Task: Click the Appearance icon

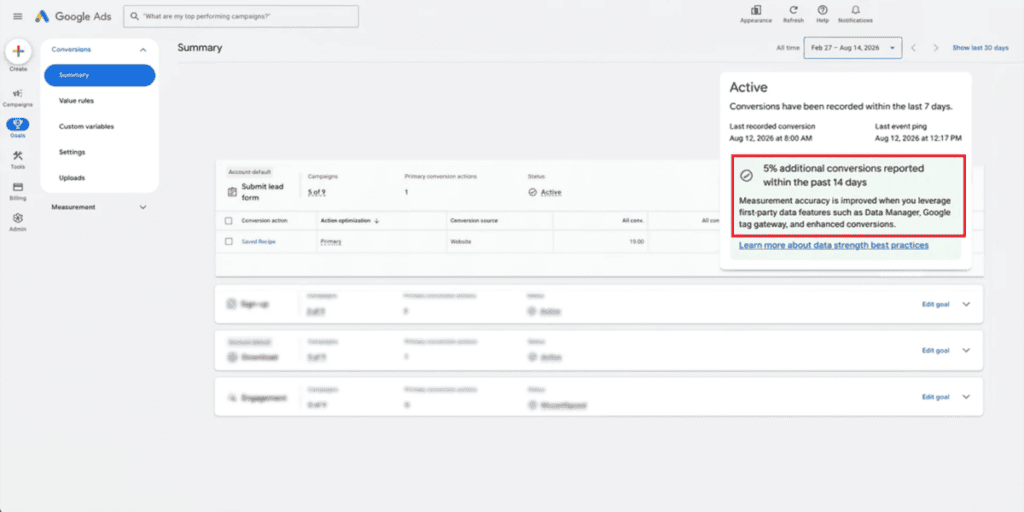Action: pyautogui.click(x=756, y=10)
